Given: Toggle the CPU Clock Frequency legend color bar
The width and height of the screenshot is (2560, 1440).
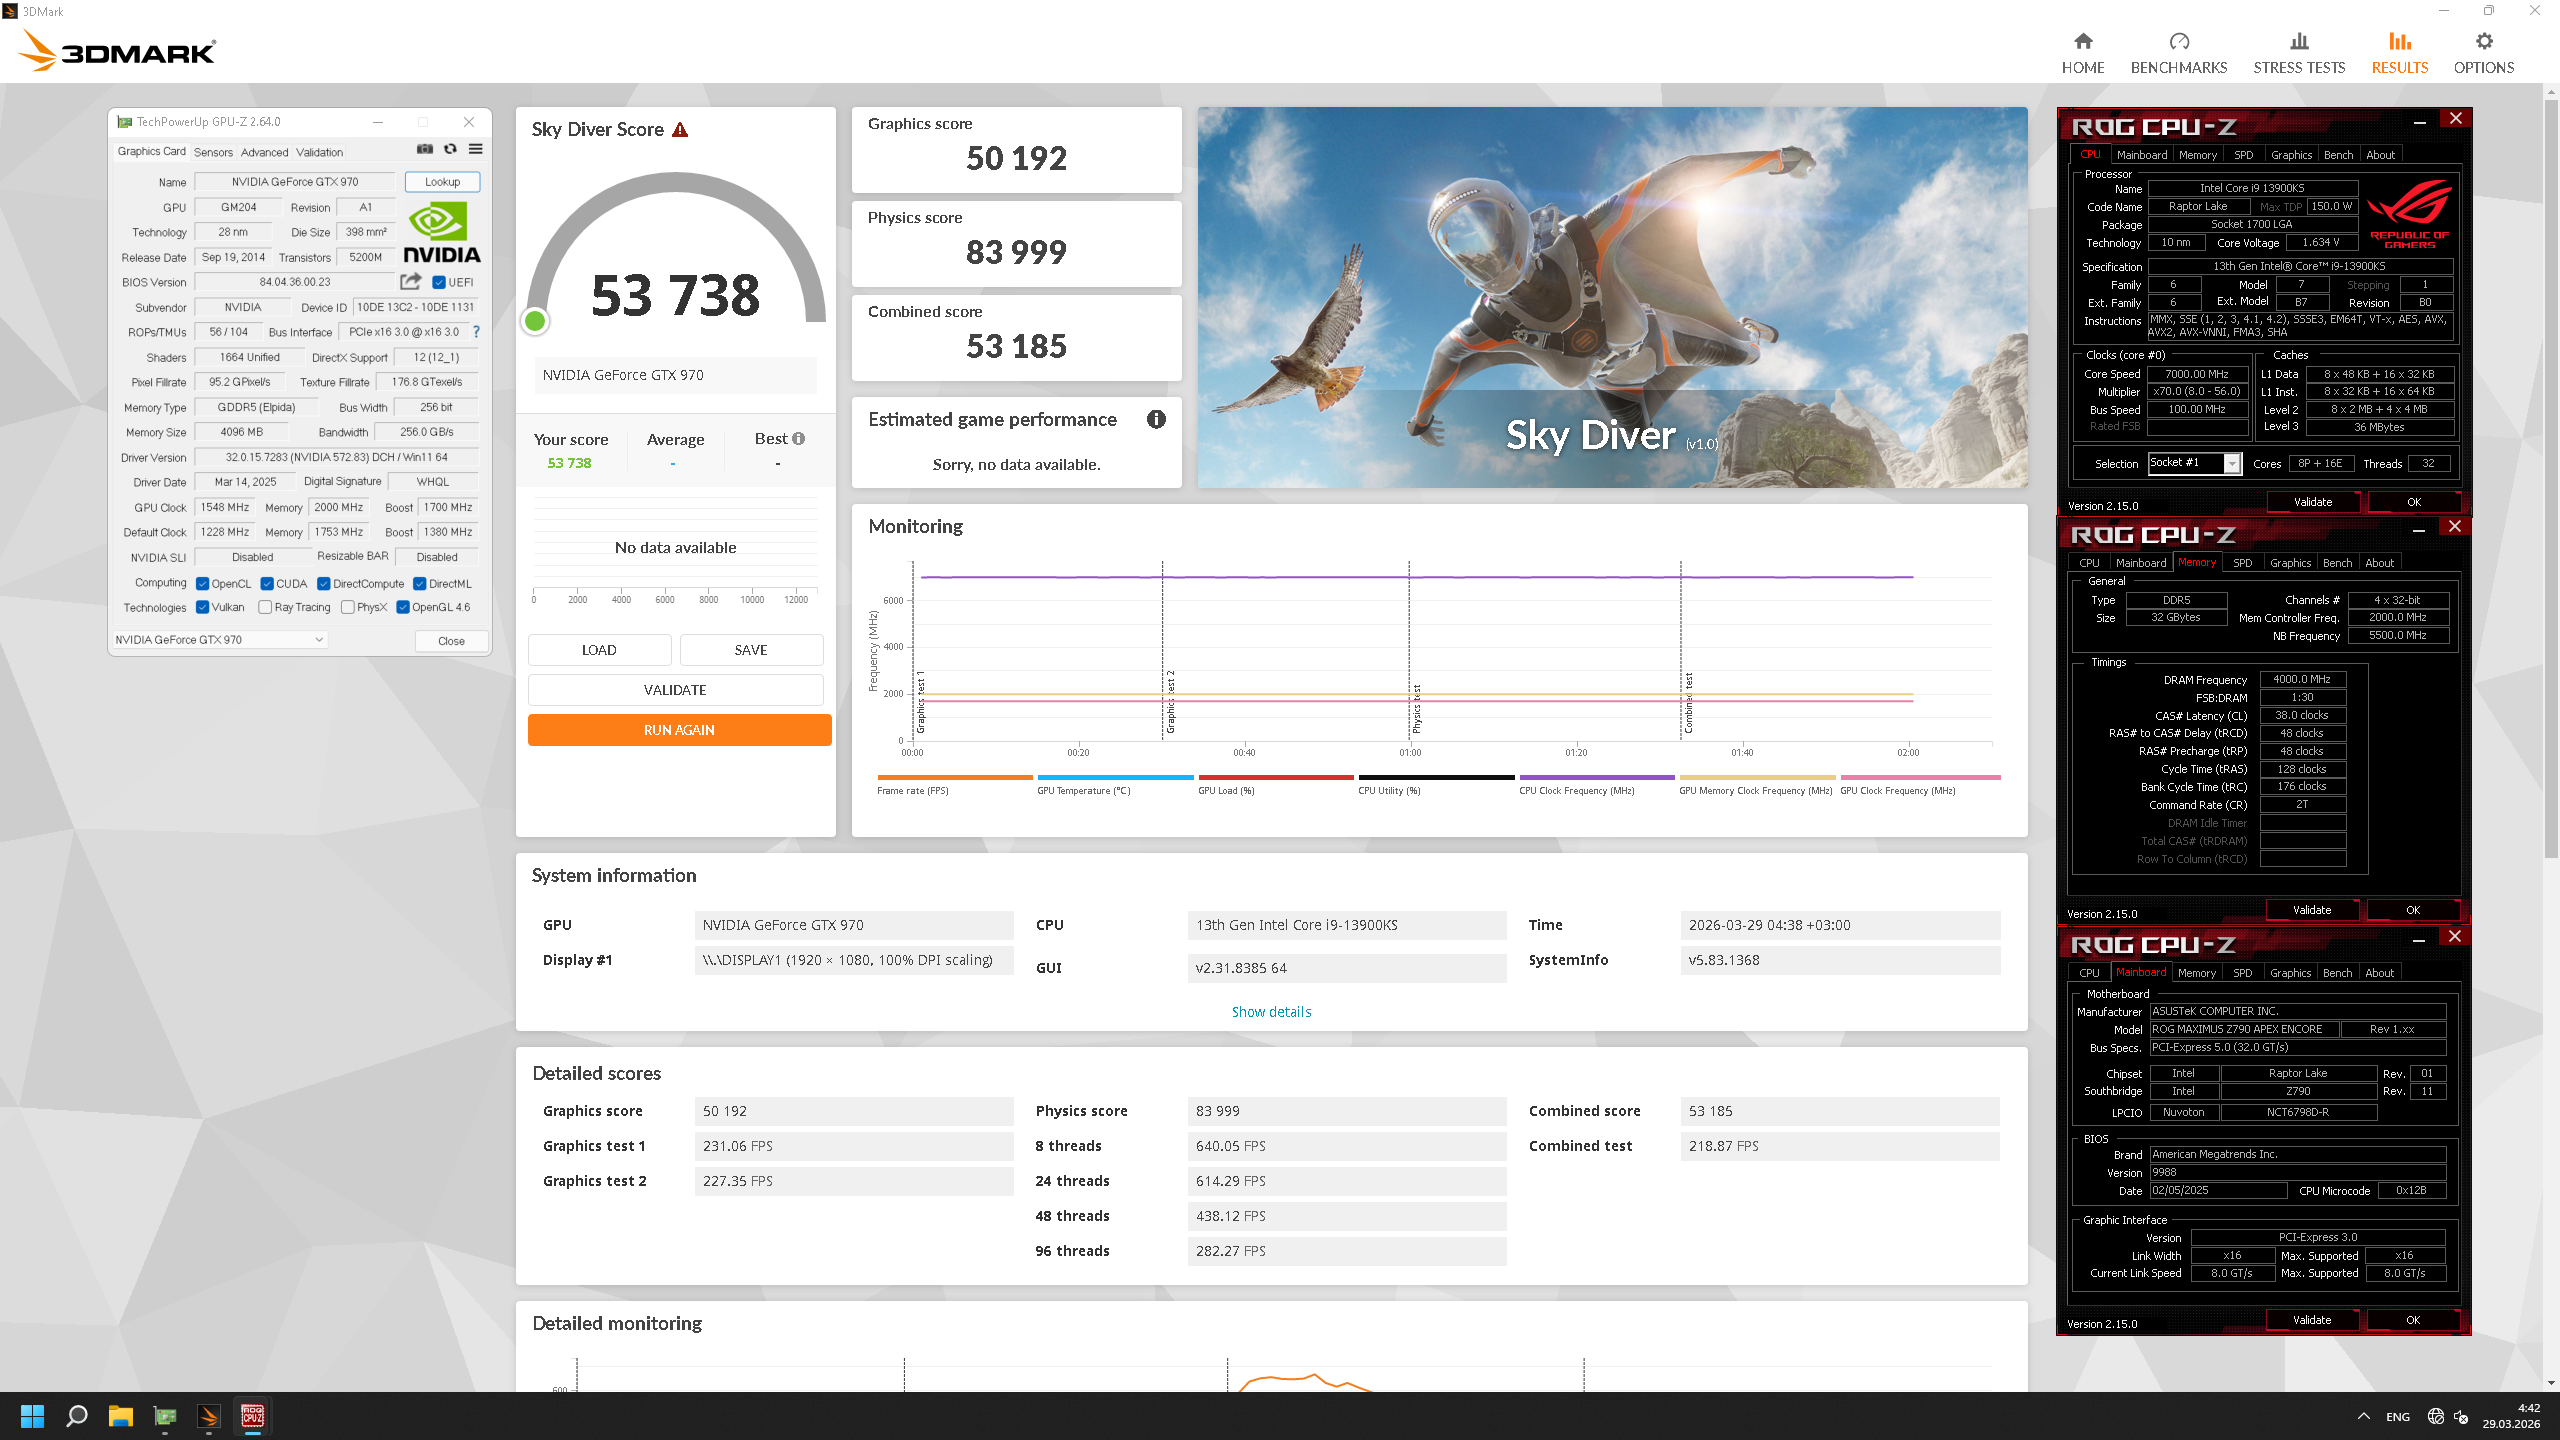Looking at the screenshot, I should pos(1596,777).
